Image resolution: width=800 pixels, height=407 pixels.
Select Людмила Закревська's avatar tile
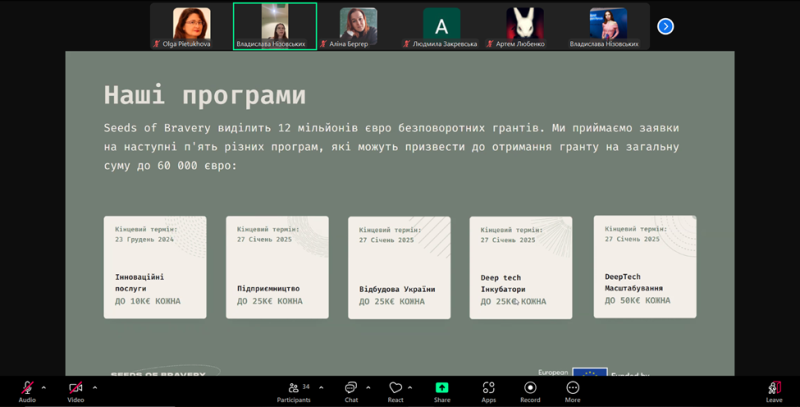(x=441, y=26)
